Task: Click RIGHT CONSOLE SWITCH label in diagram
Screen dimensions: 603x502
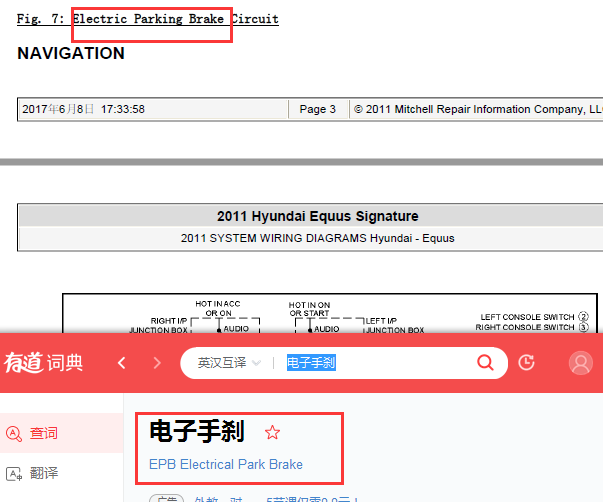Action: 525,327
